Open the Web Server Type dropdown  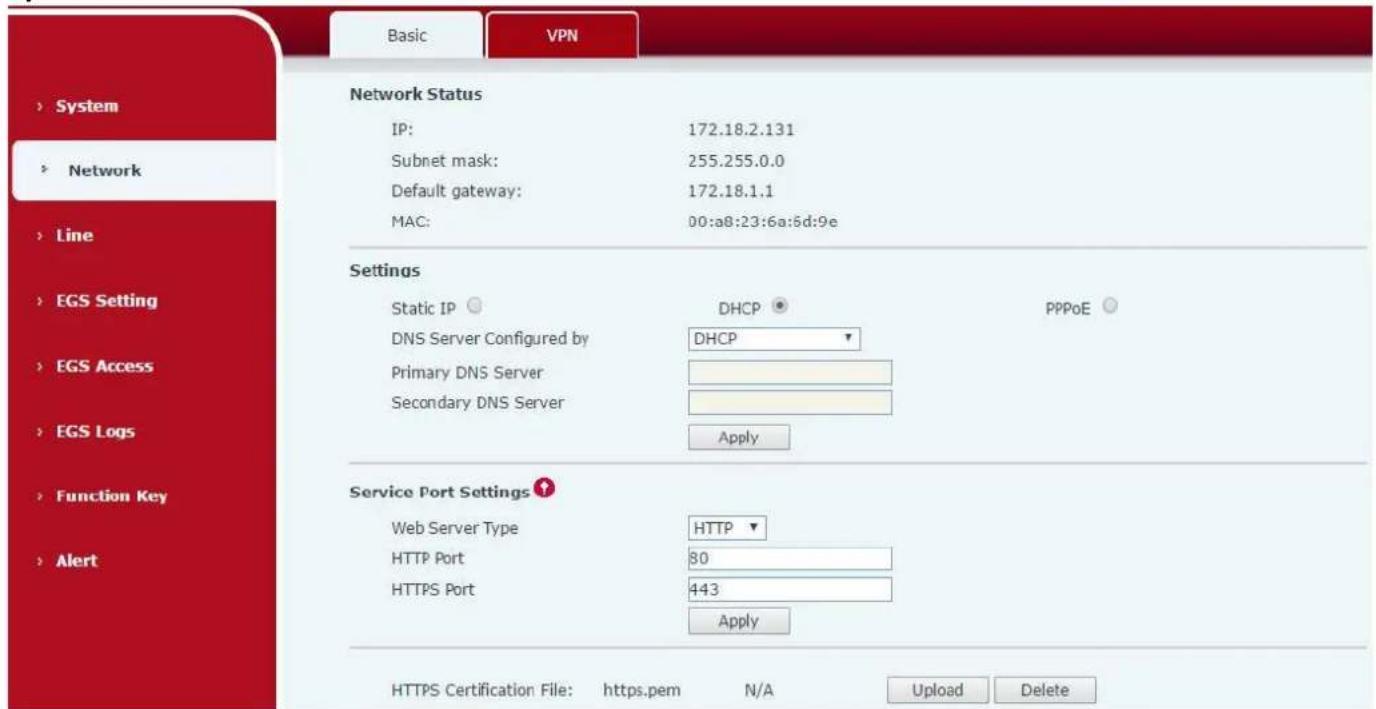coord(727,528)
